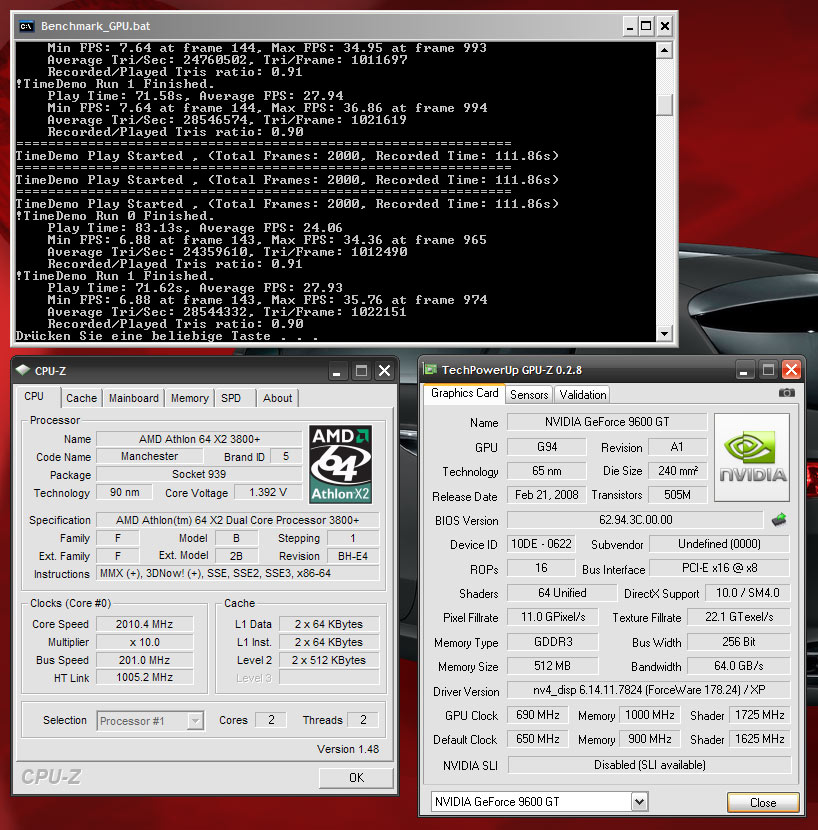Click the Instructions field in CPU-Z
Image resolution: width=818 pixels, height=830 pixels.
coord(237,573)
